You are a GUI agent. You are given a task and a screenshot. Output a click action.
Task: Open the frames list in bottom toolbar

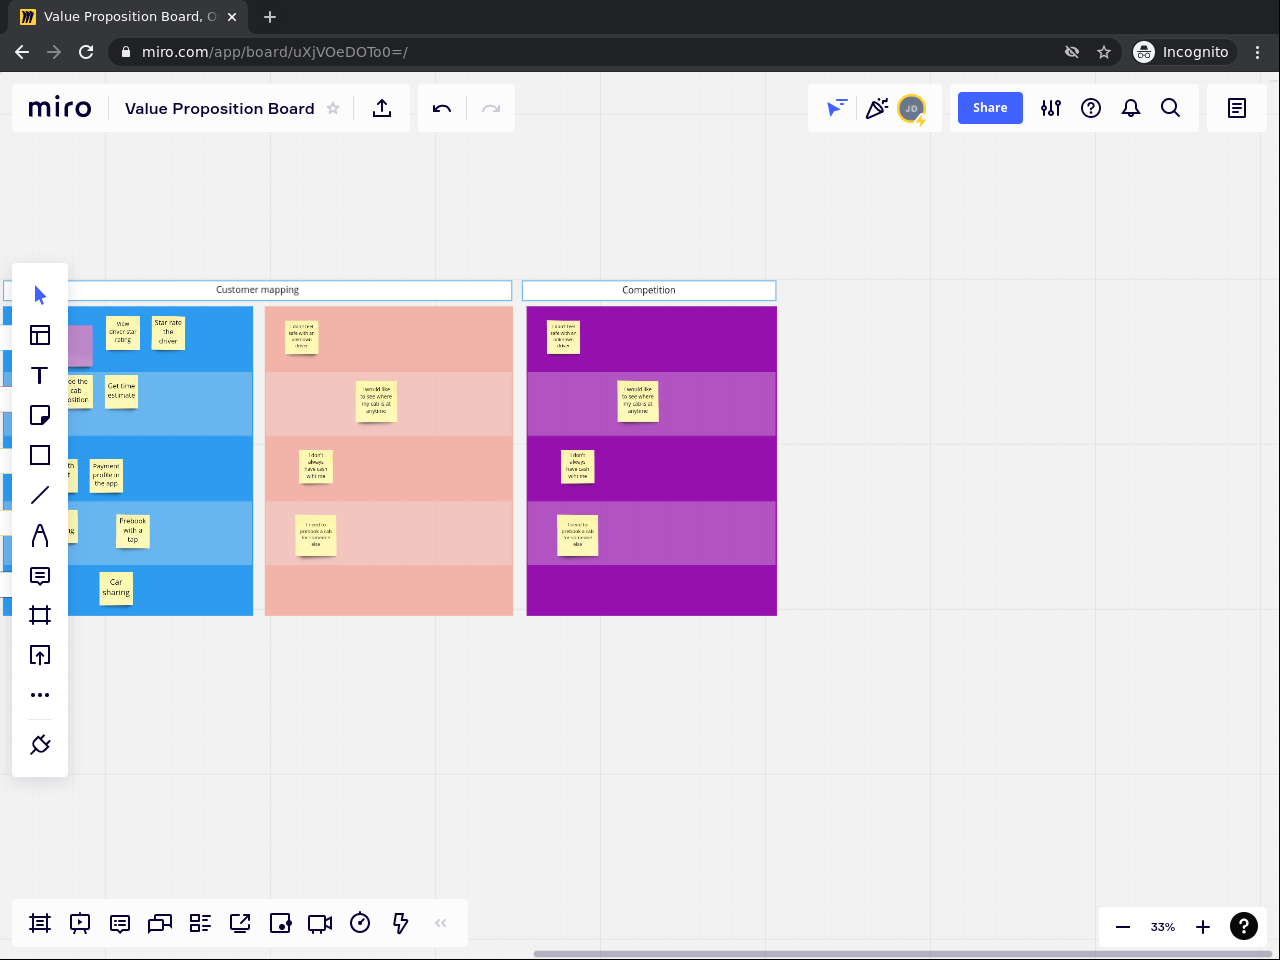[40, 923]
